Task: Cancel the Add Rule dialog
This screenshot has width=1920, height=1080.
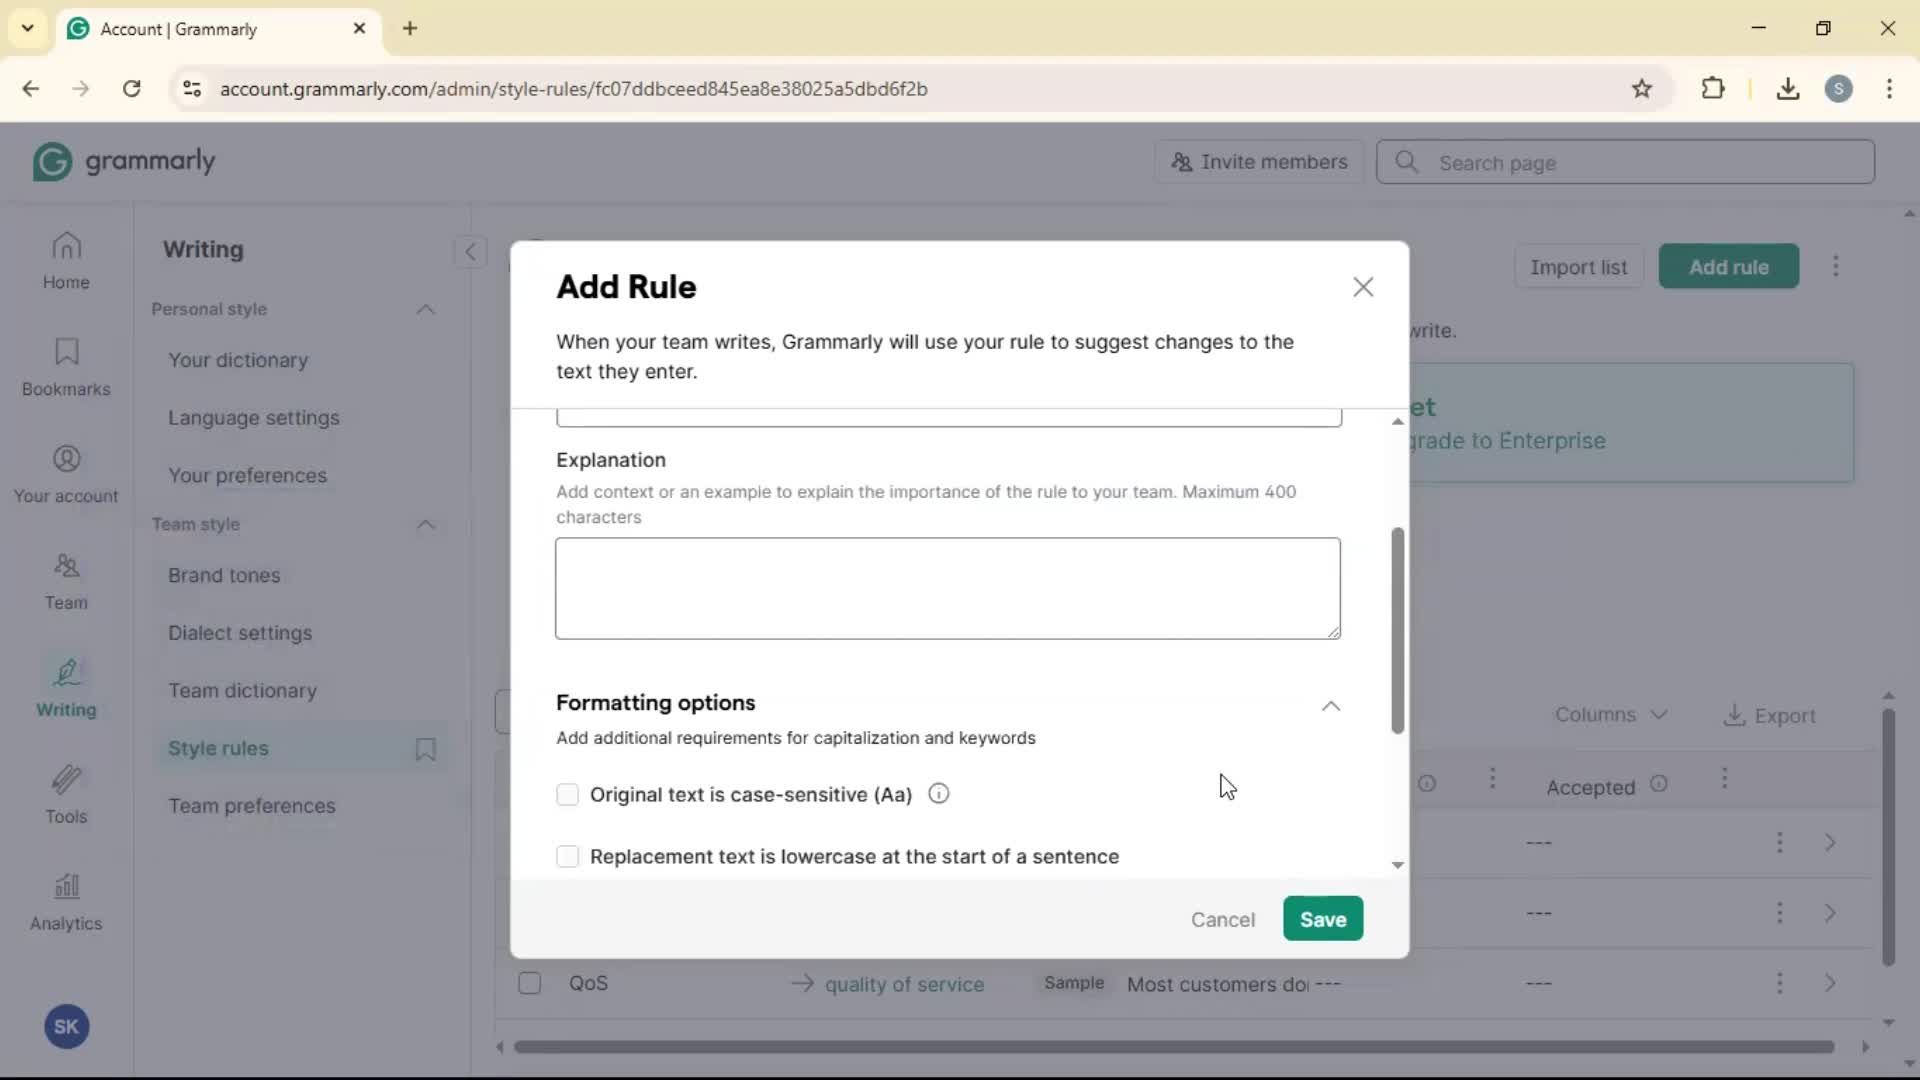Action: pos(1222,920)
